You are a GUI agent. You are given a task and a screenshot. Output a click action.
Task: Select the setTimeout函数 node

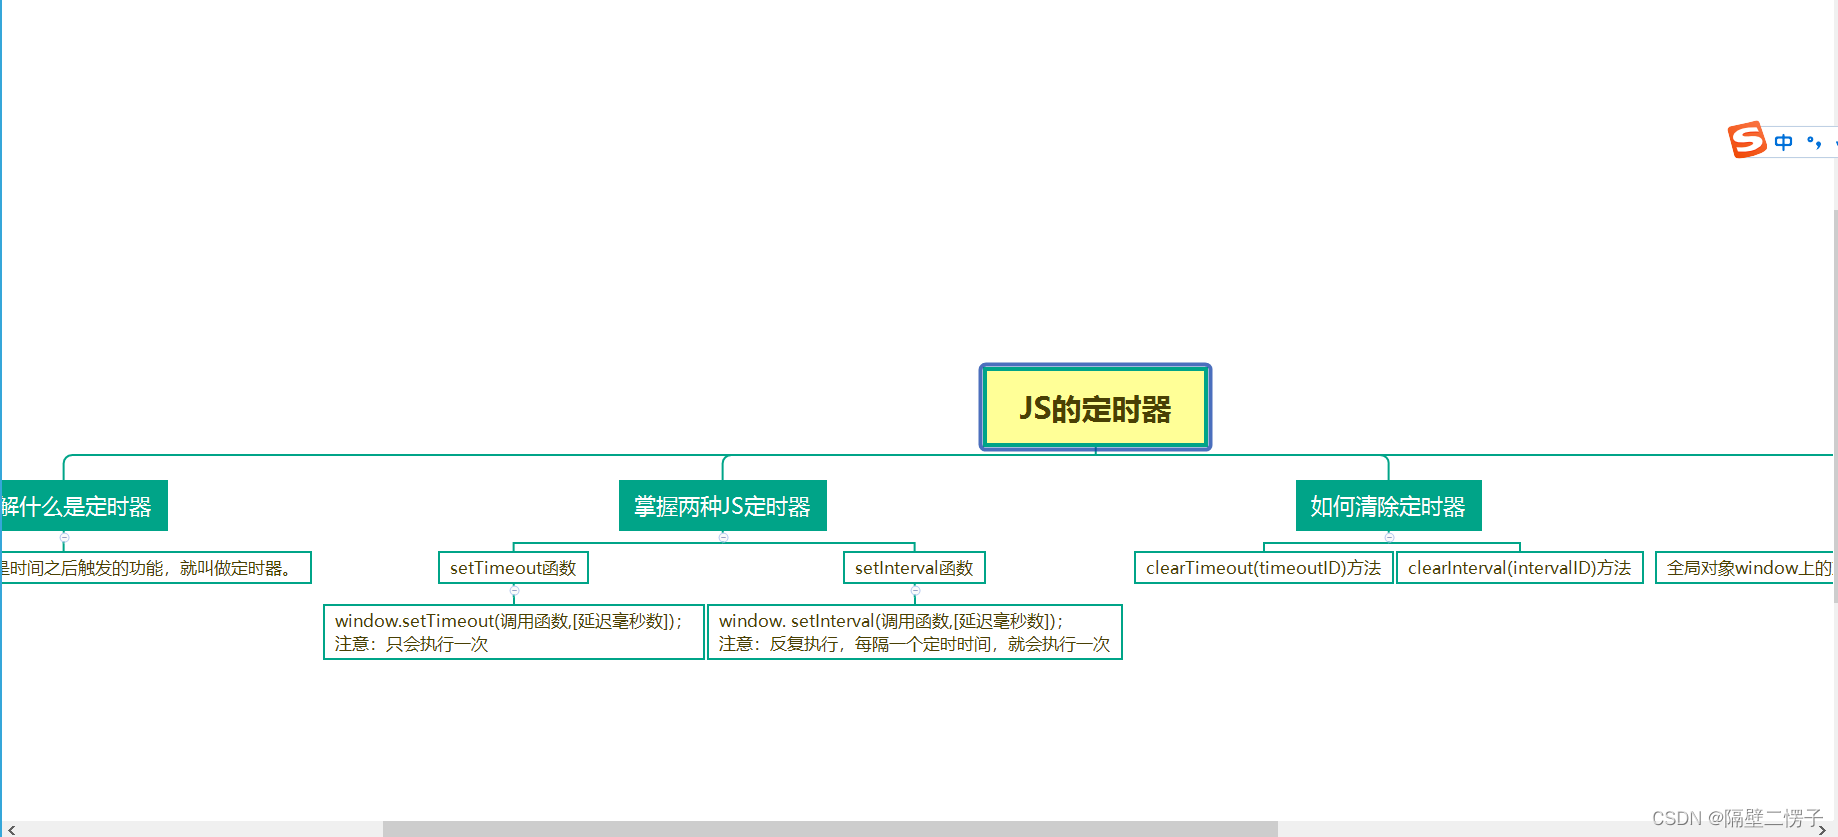(513, 568)
